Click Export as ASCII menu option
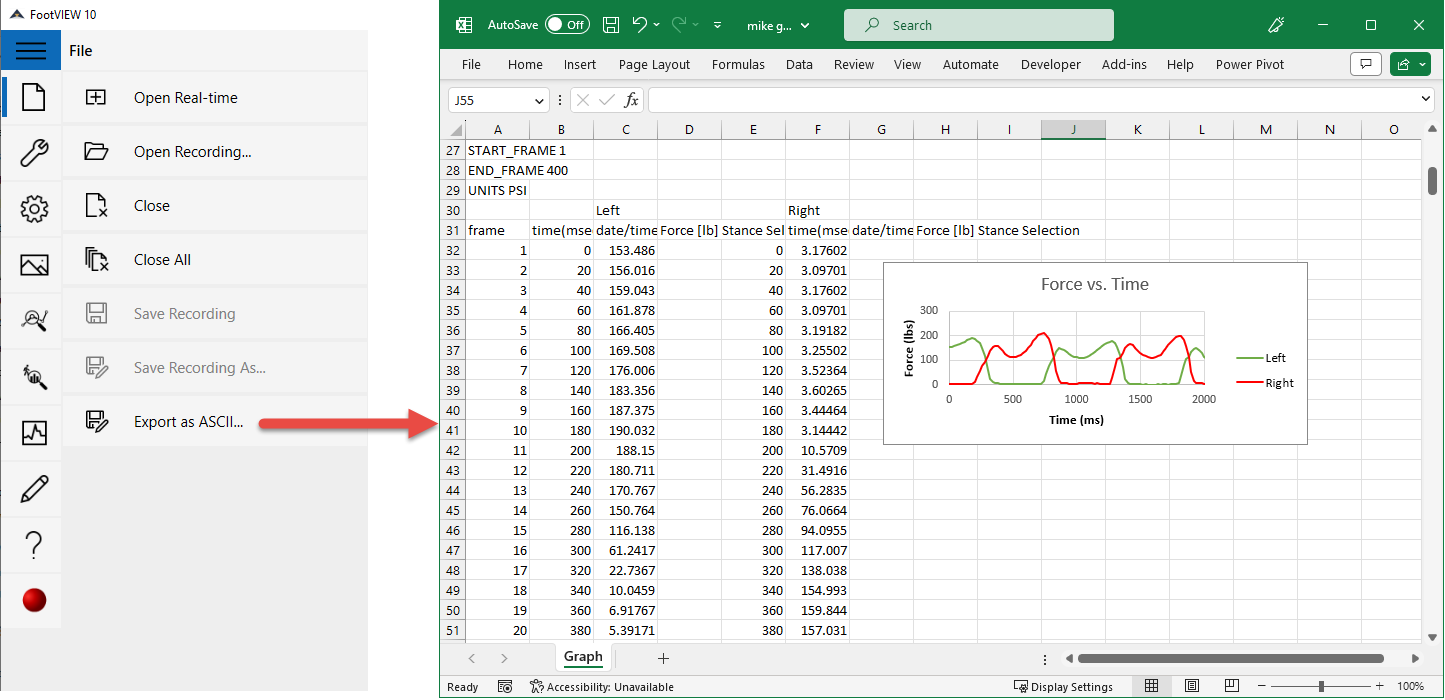This screenshot has height=700, width=1445. [x=188, y=422]
